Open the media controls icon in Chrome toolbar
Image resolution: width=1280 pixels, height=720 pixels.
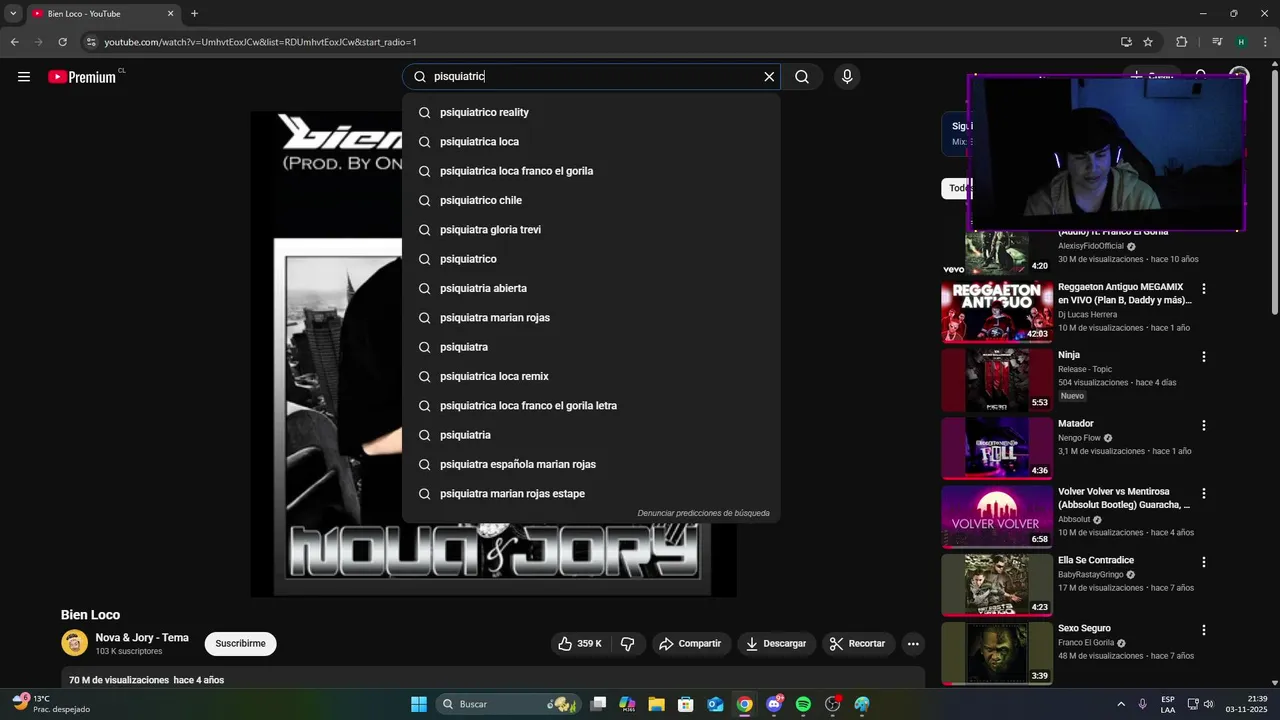point(1217,42)
